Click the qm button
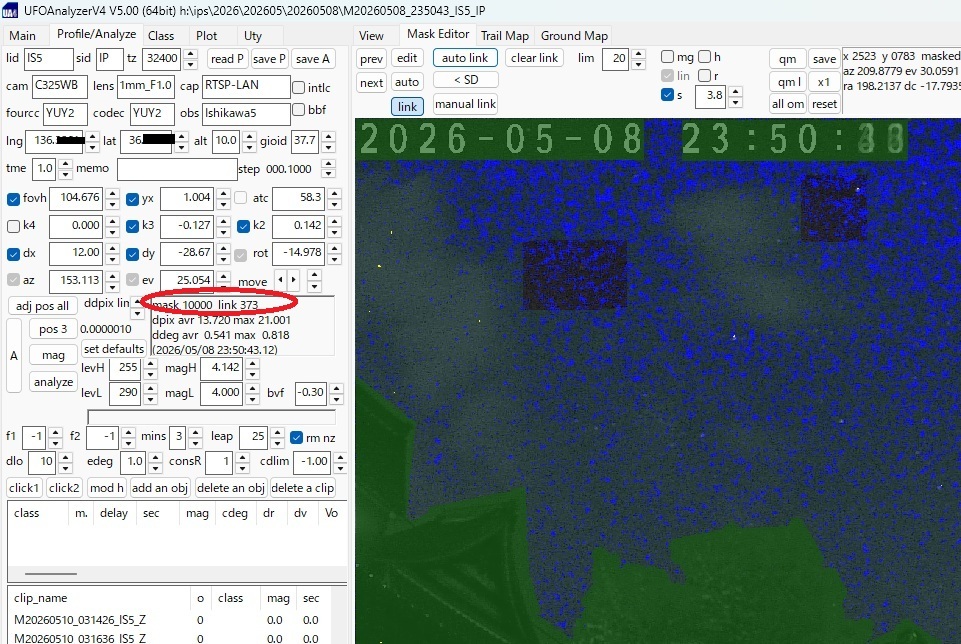The image size is (961, 644). tap(788, 59)
